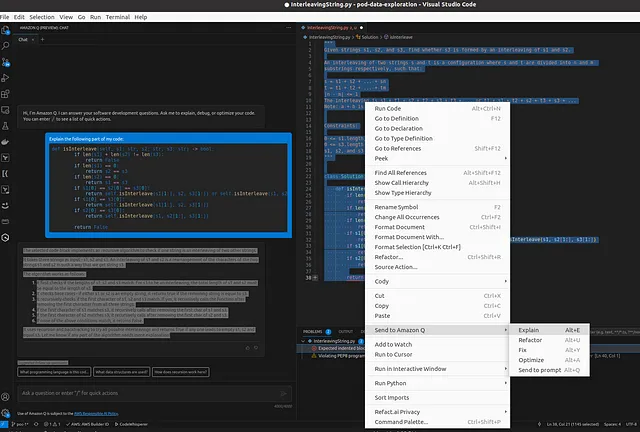Open the Terminal menu
This screenshot has height=432, width=640.
point(118,17)
